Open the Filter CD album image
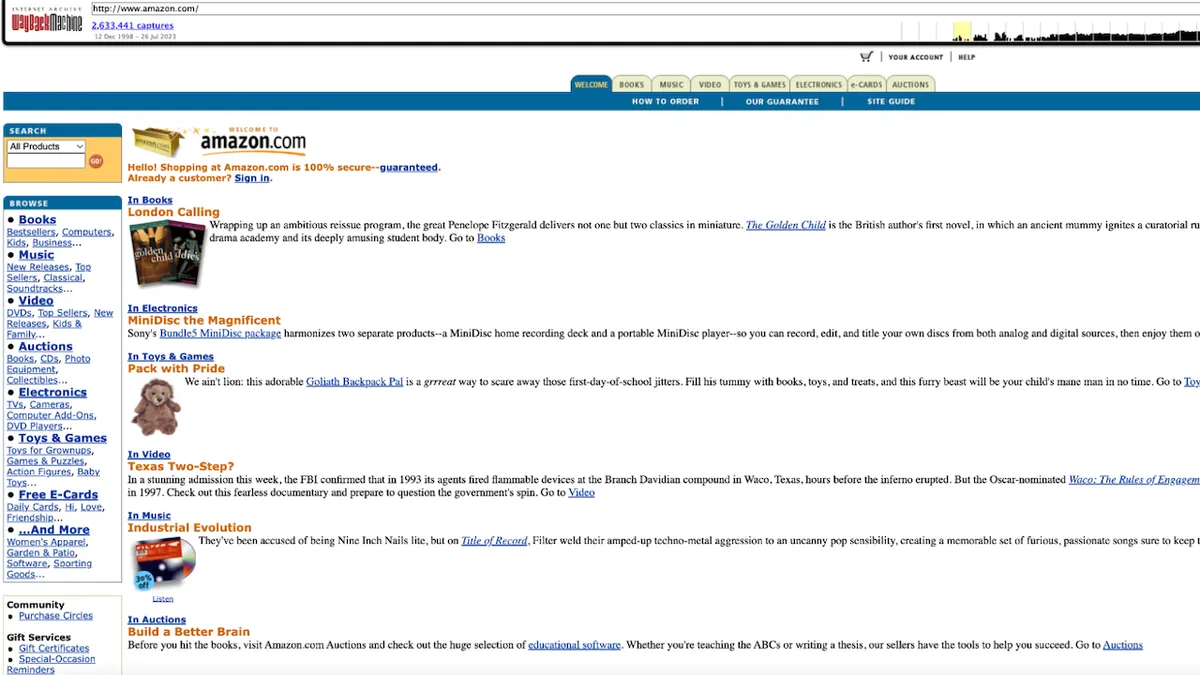Viewport: 1200px width, 675px height. 163,563
